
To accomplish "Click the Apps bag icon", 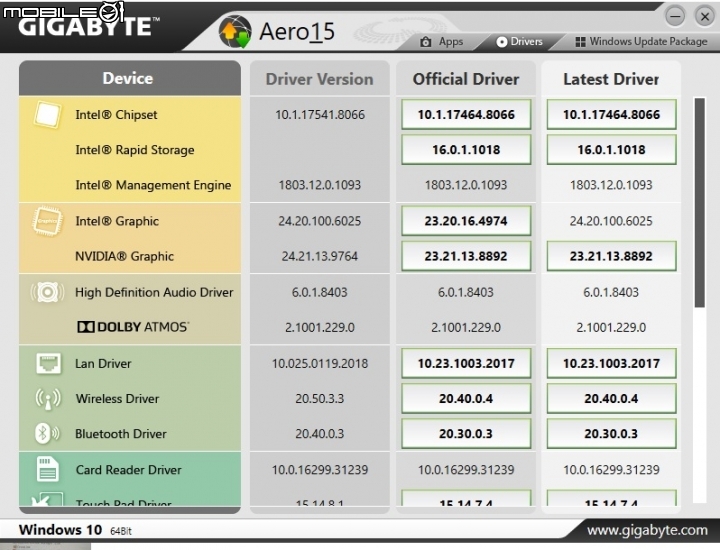I will point(426,42).
